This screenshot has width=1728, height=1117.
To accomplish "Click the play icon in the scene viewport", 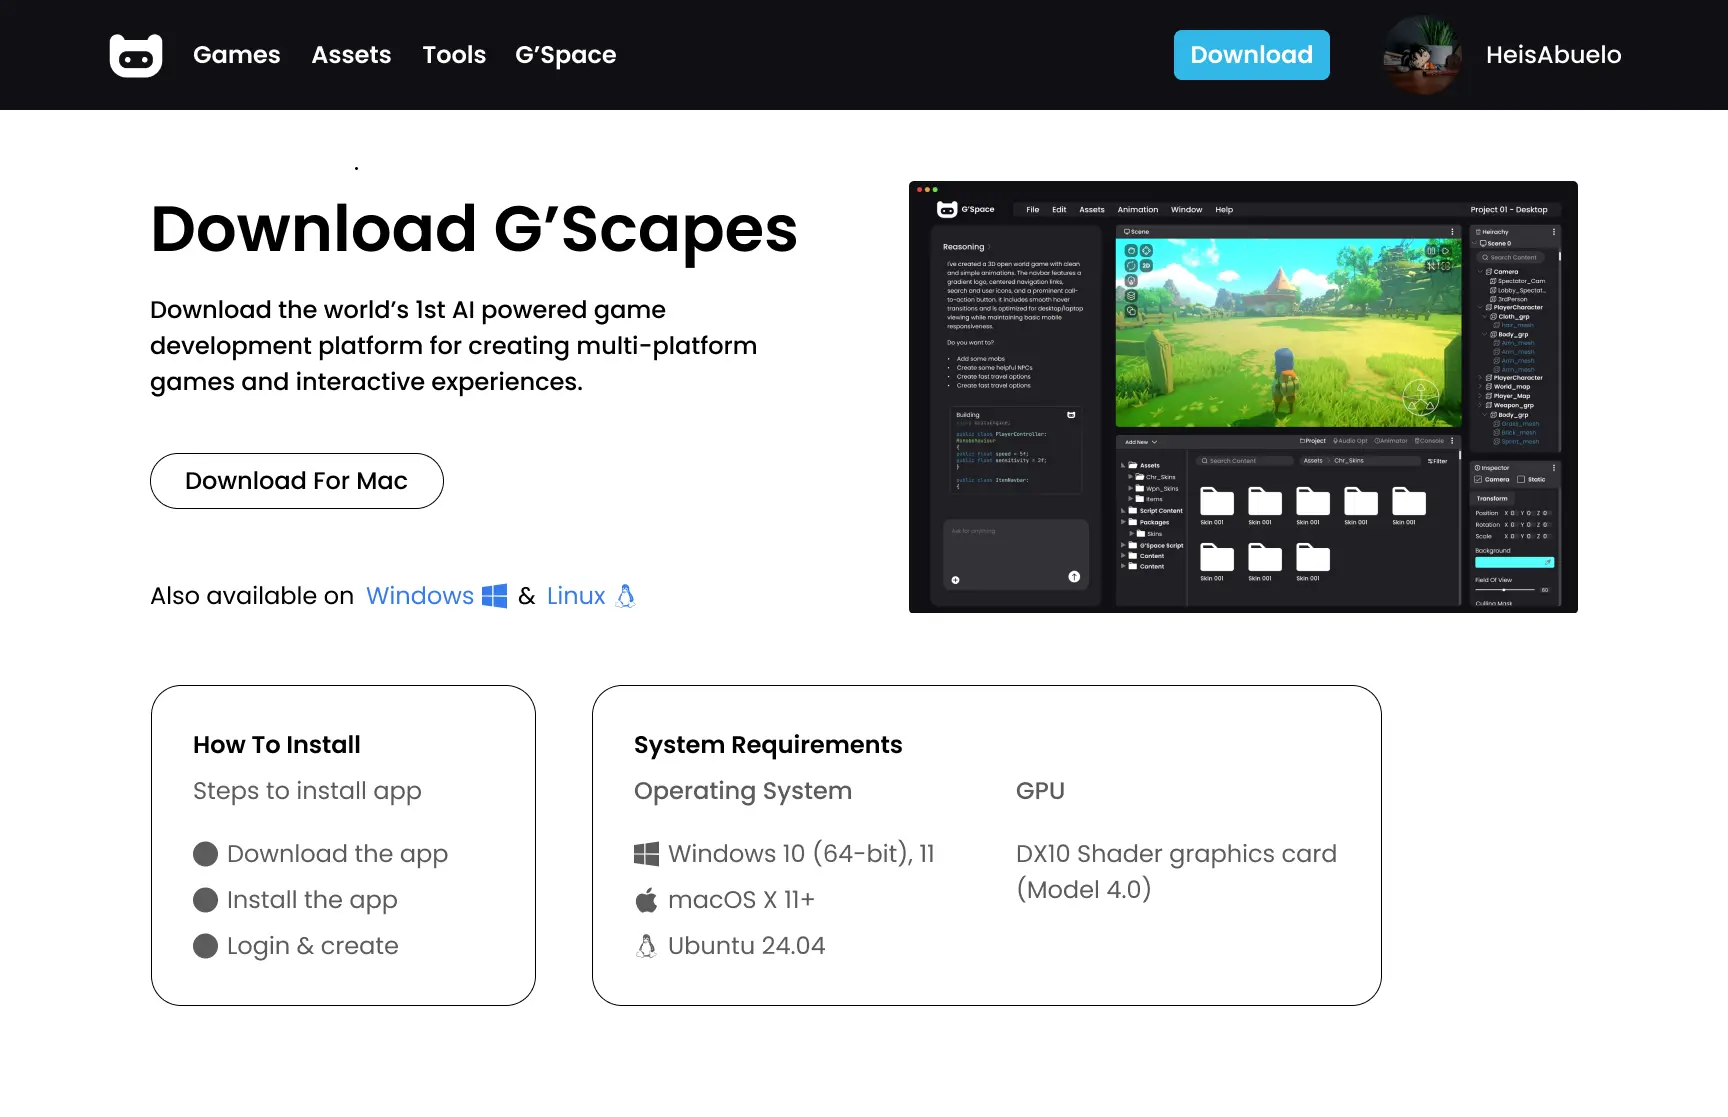I will pyautogui.click(x=1445, y=251).
